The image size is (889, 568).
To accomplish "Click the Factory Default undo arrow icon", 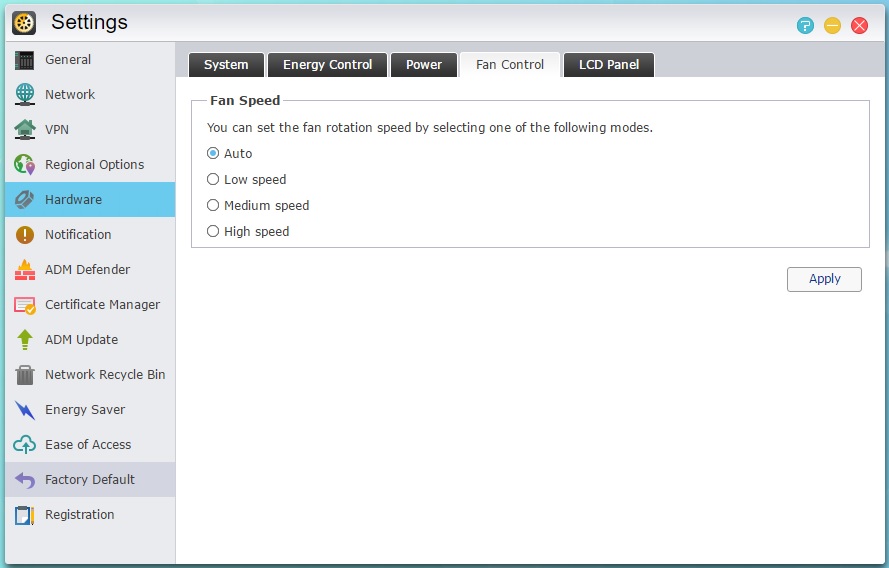I will tap(24, 480).
